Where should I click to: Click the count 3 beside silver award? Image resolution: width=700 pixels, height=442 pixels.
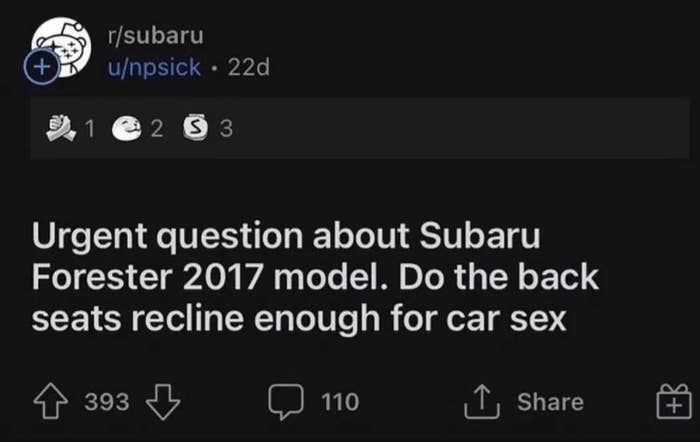[x=225, y=128]
